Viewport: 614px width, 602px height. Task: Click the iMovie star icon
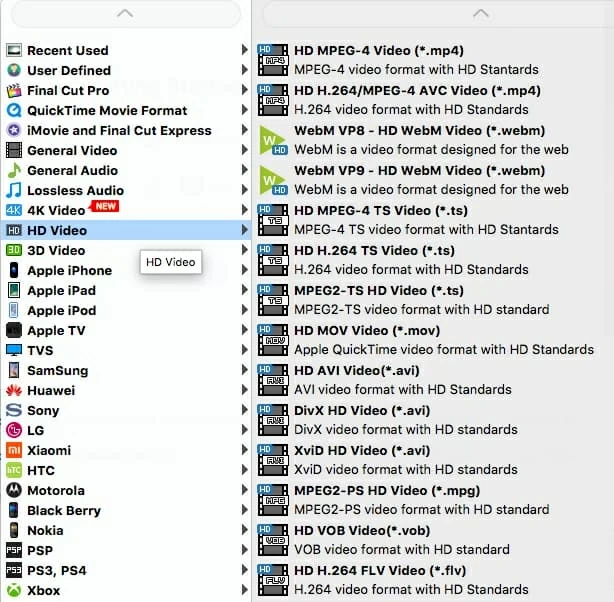(x=14, y=130)
